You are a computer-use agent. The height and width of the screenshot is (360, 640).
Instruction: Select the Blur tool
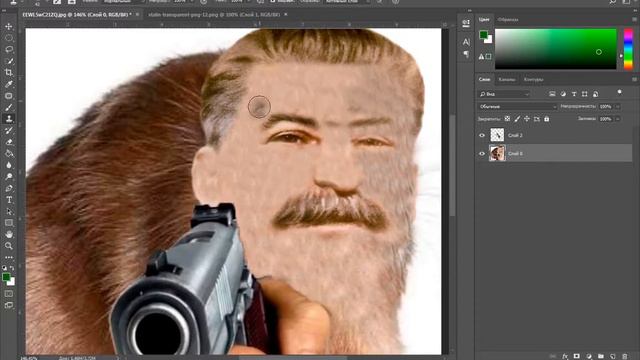[x=9, y=165]
